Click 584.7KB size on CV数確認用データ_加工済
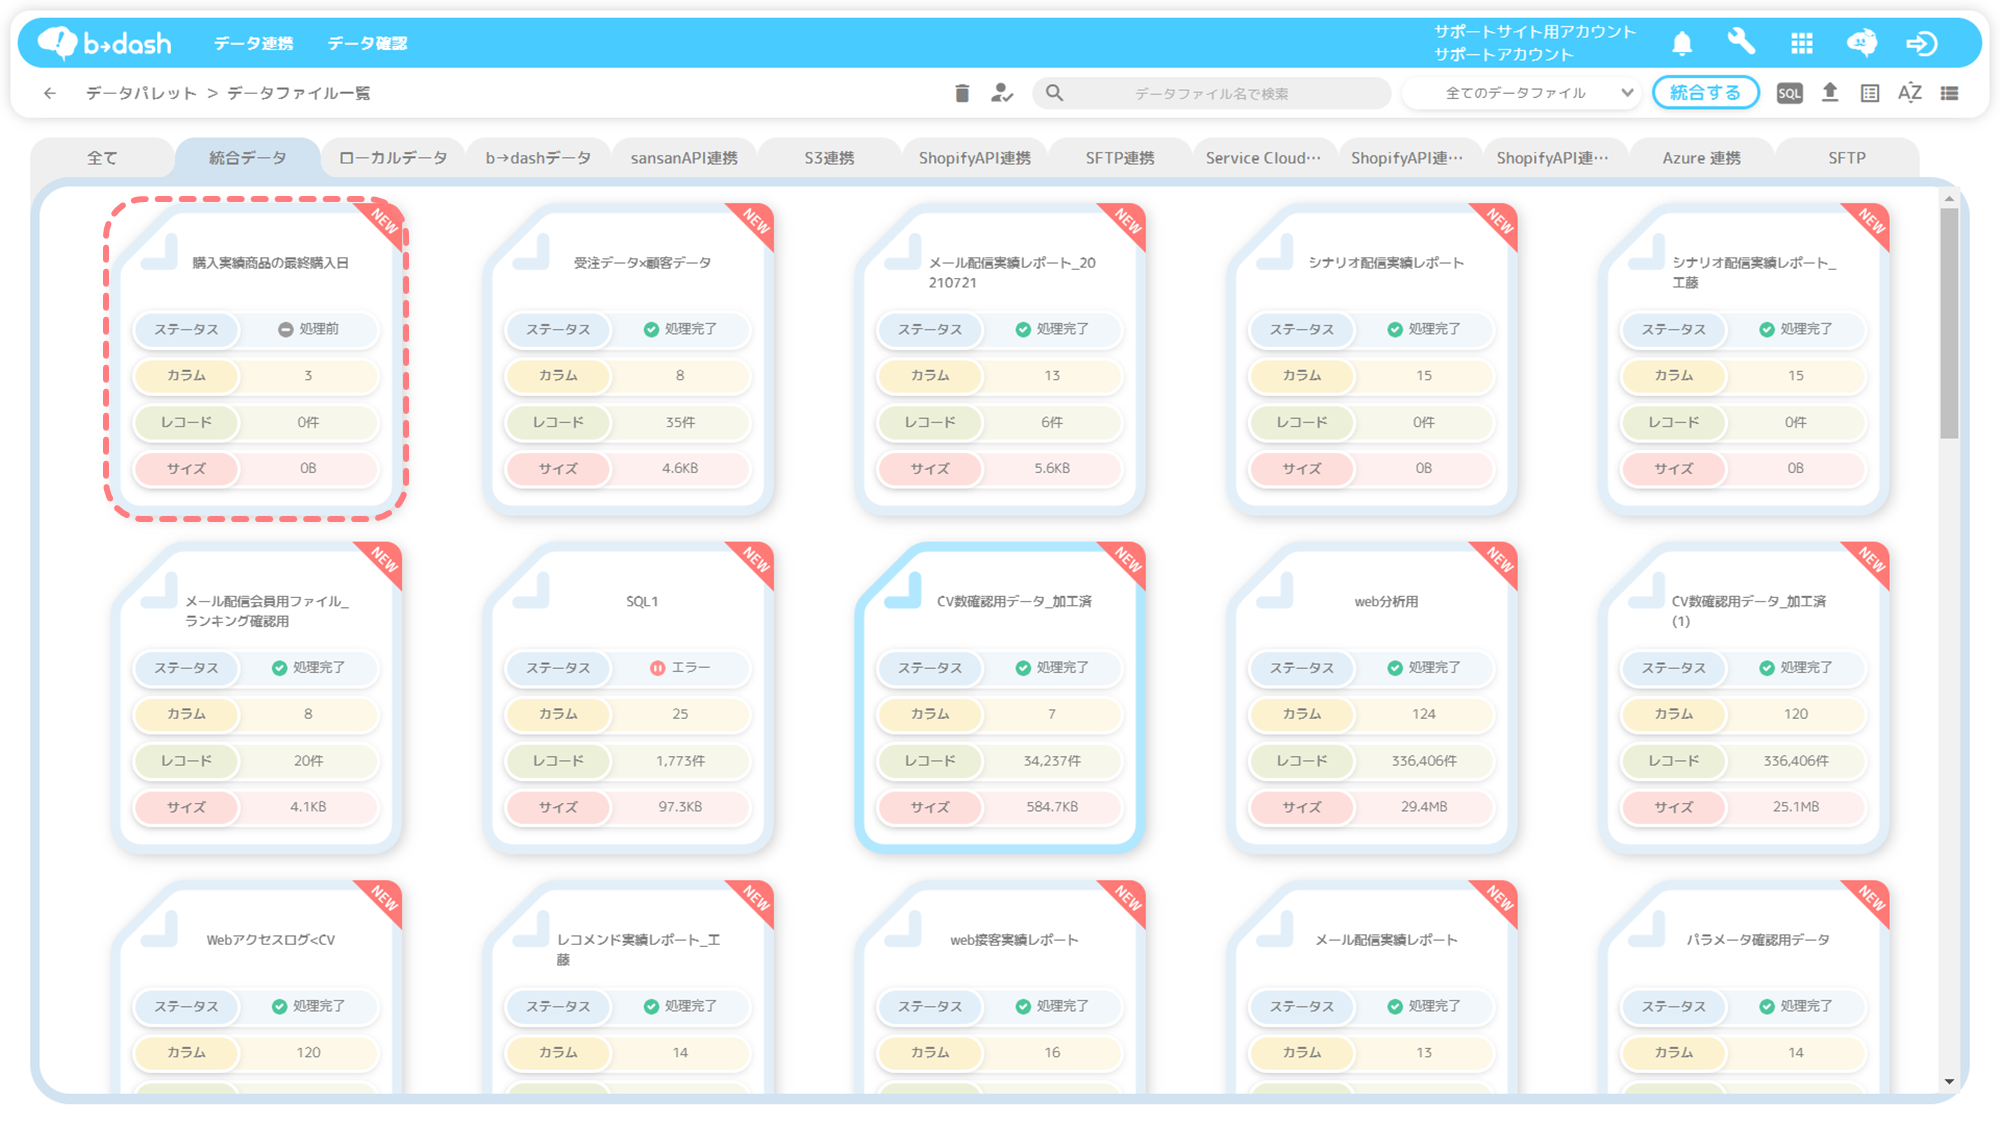This screenshot has width=2000, height=1125. click(x=1052, y=807)
